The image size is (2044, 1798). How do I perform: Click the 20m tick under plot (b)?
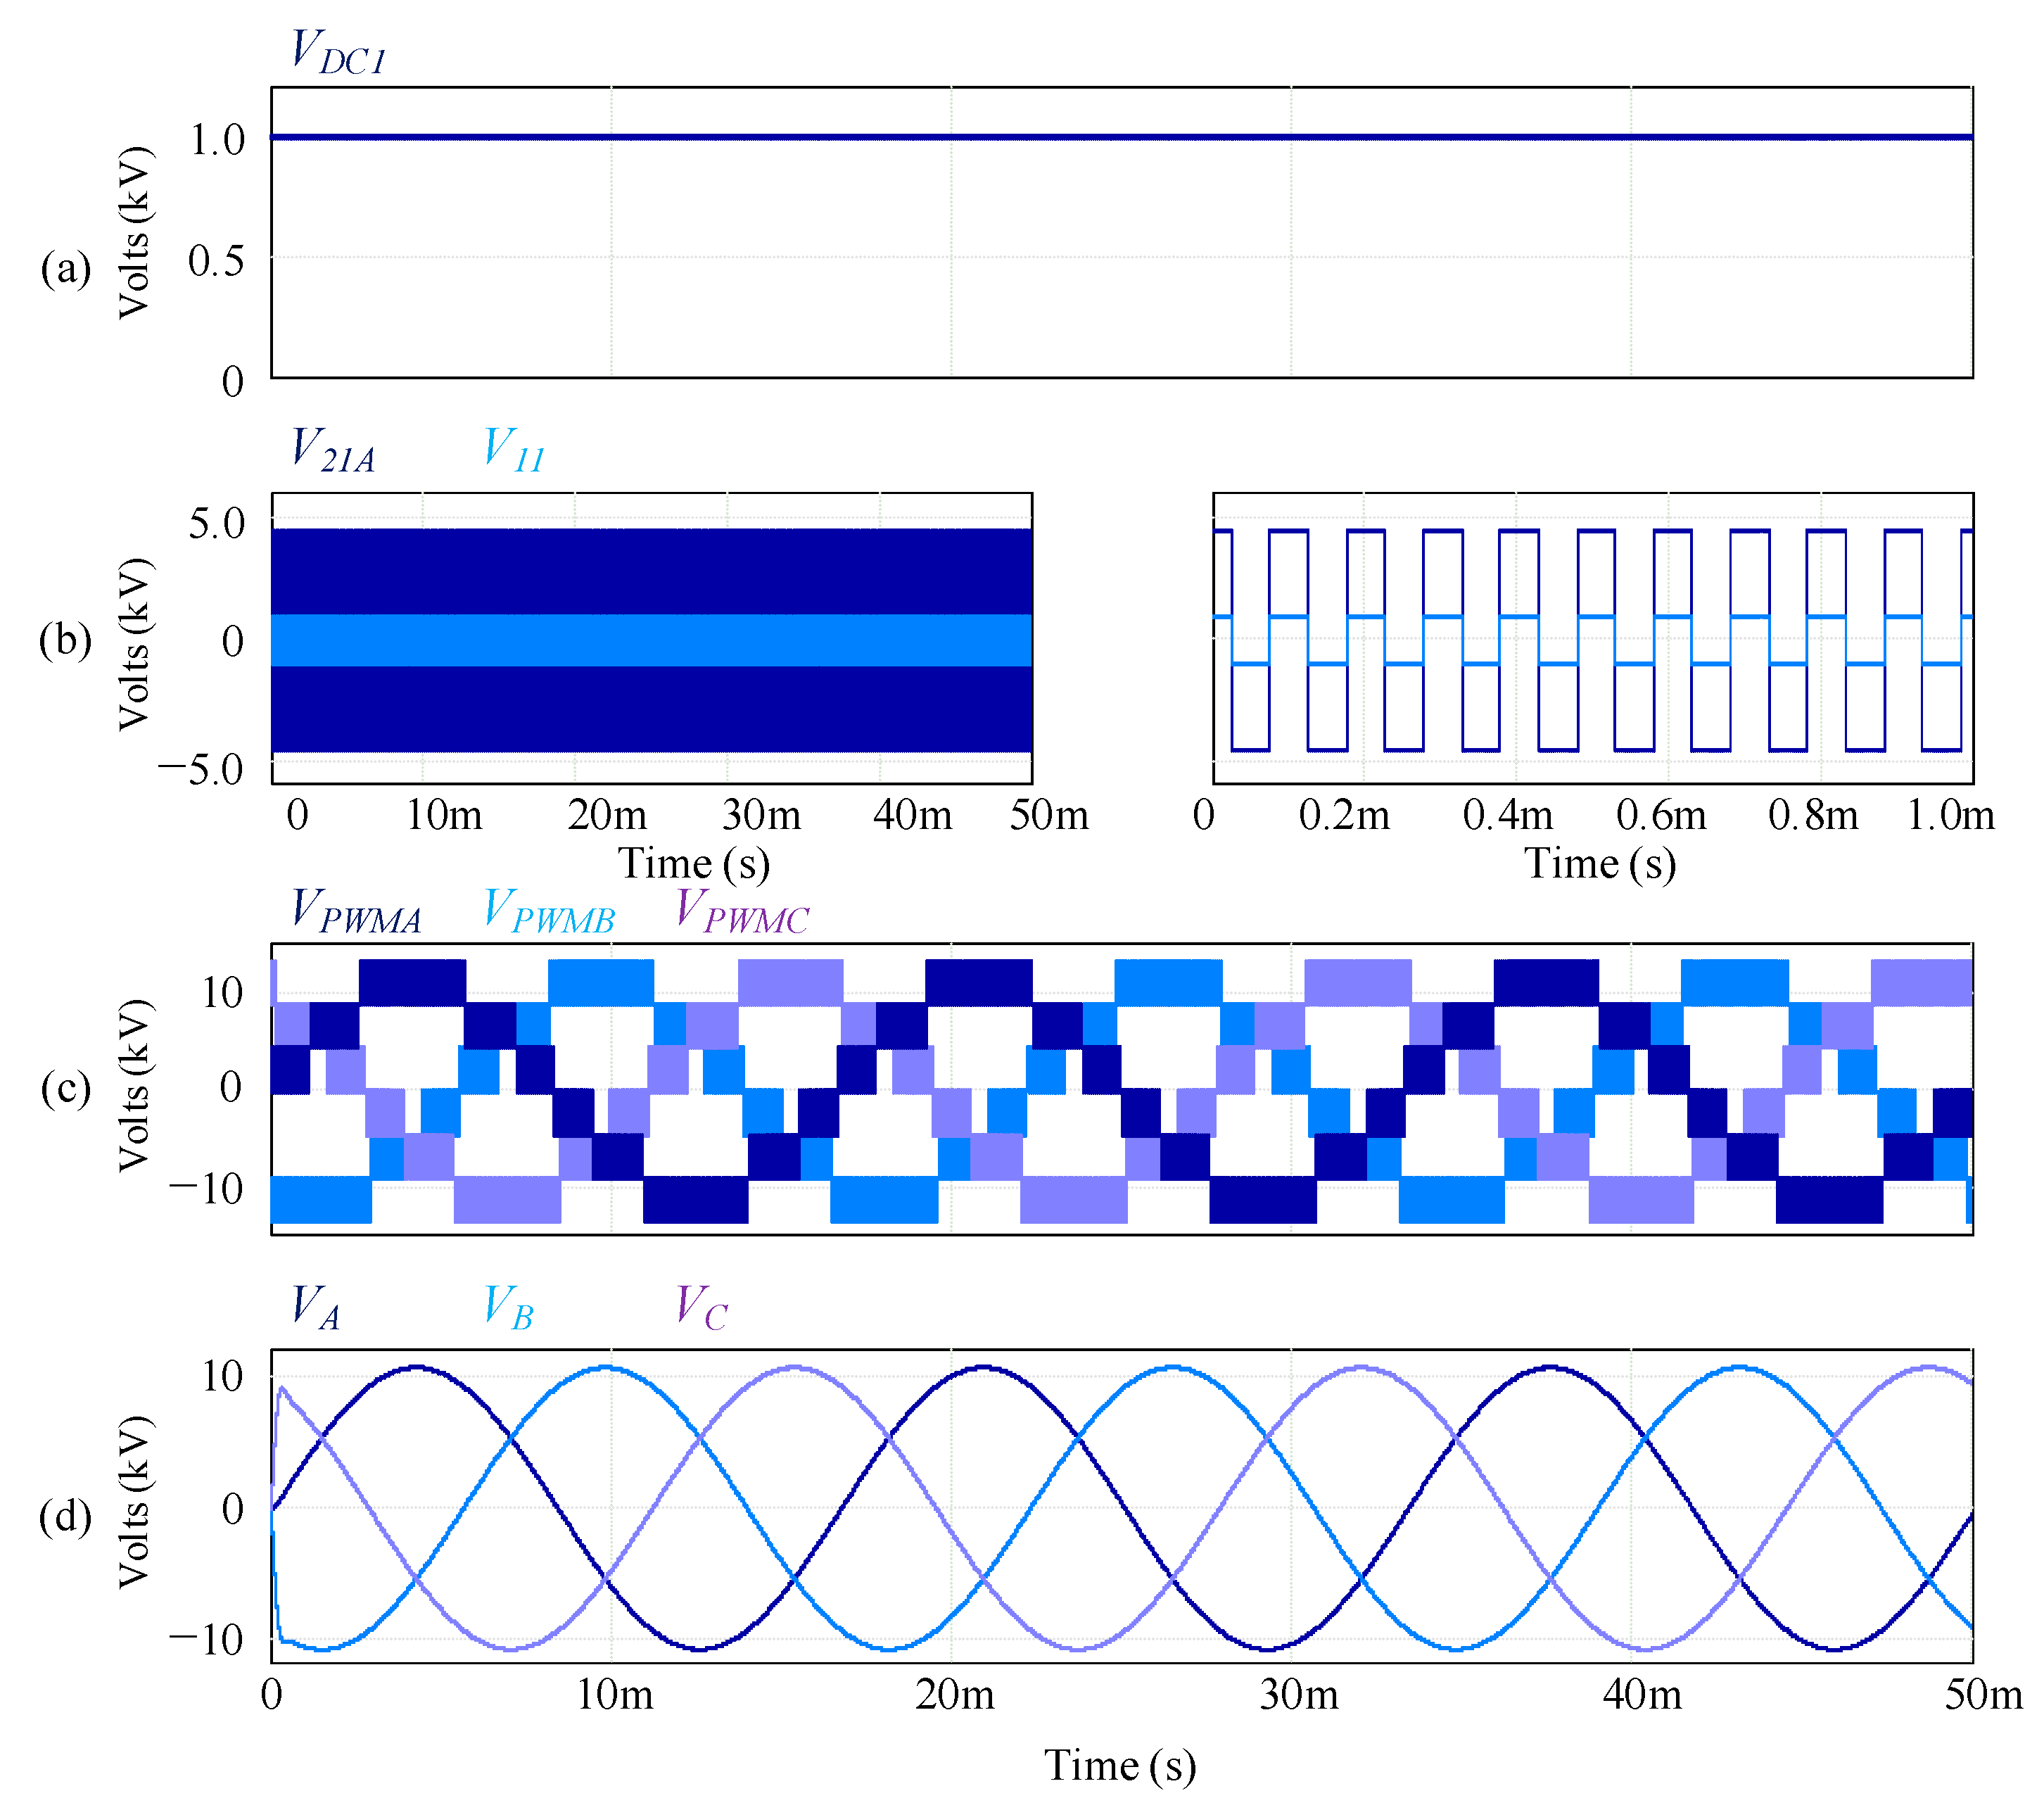tap(607, 815)
